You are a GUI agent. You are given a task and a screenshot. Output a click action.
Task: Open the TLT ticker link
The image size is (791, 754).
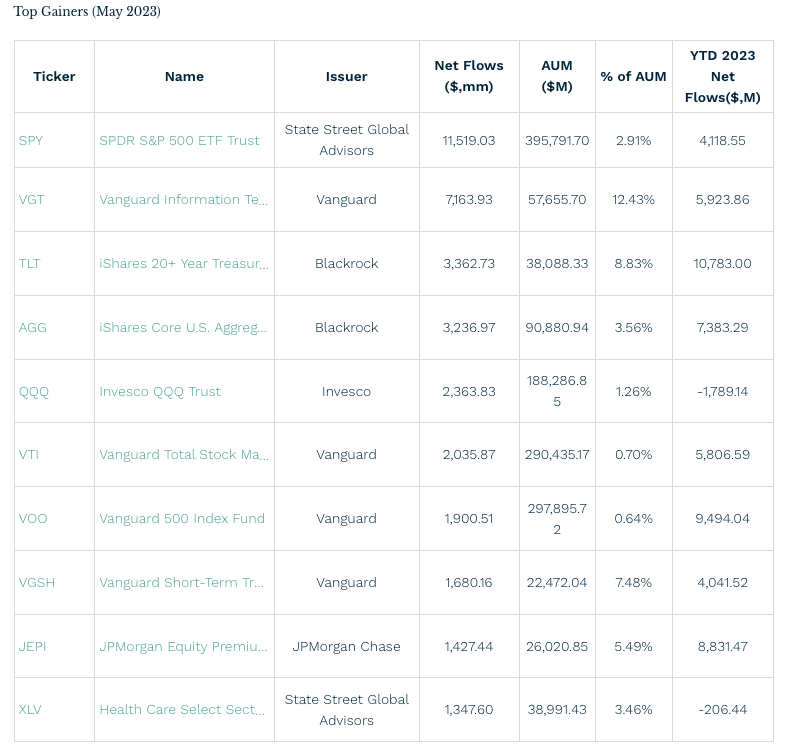29,264
